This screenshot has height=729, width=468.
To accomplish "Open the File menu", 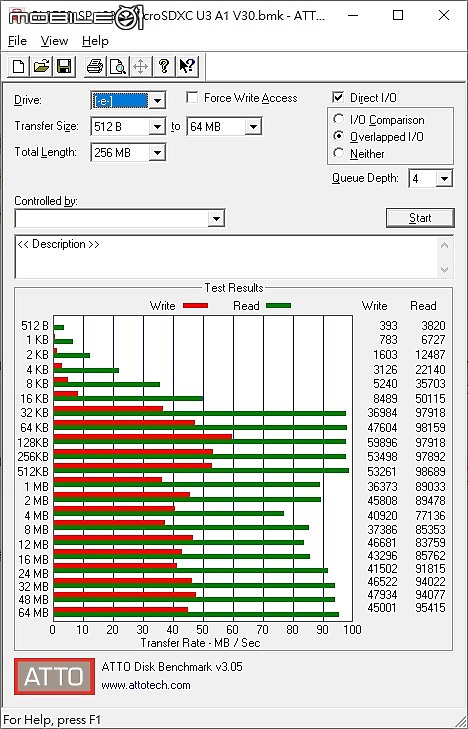I will click(17, 41).
